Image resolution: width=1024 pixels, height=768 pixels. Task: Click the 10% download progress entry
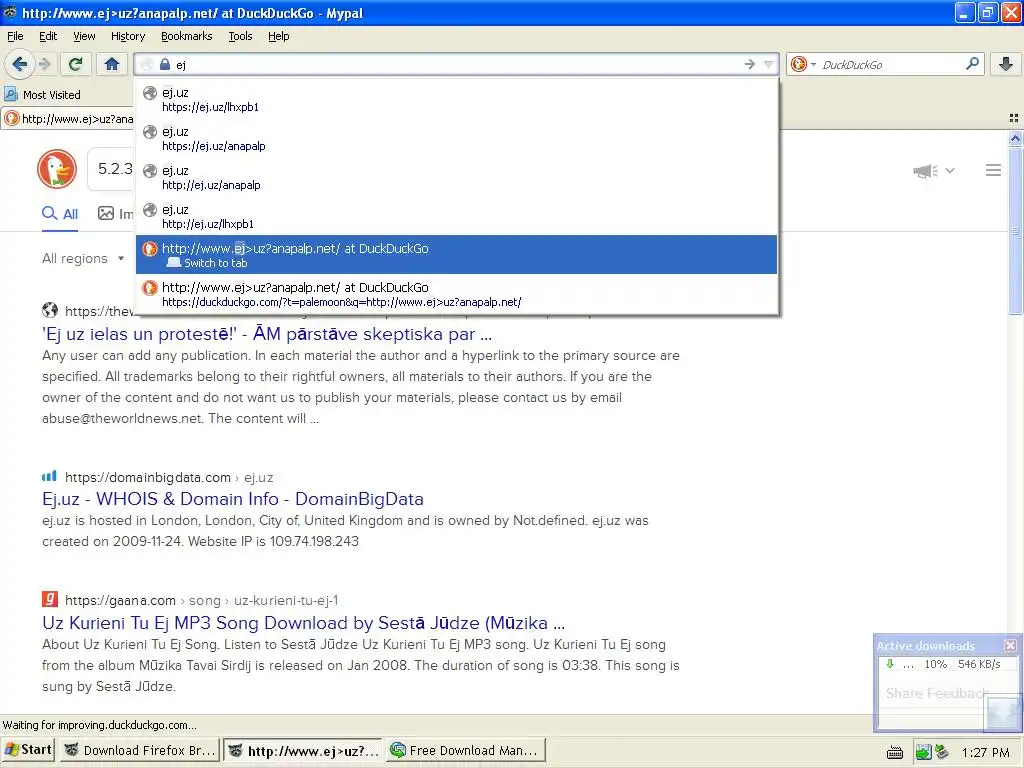pos(948,664)
